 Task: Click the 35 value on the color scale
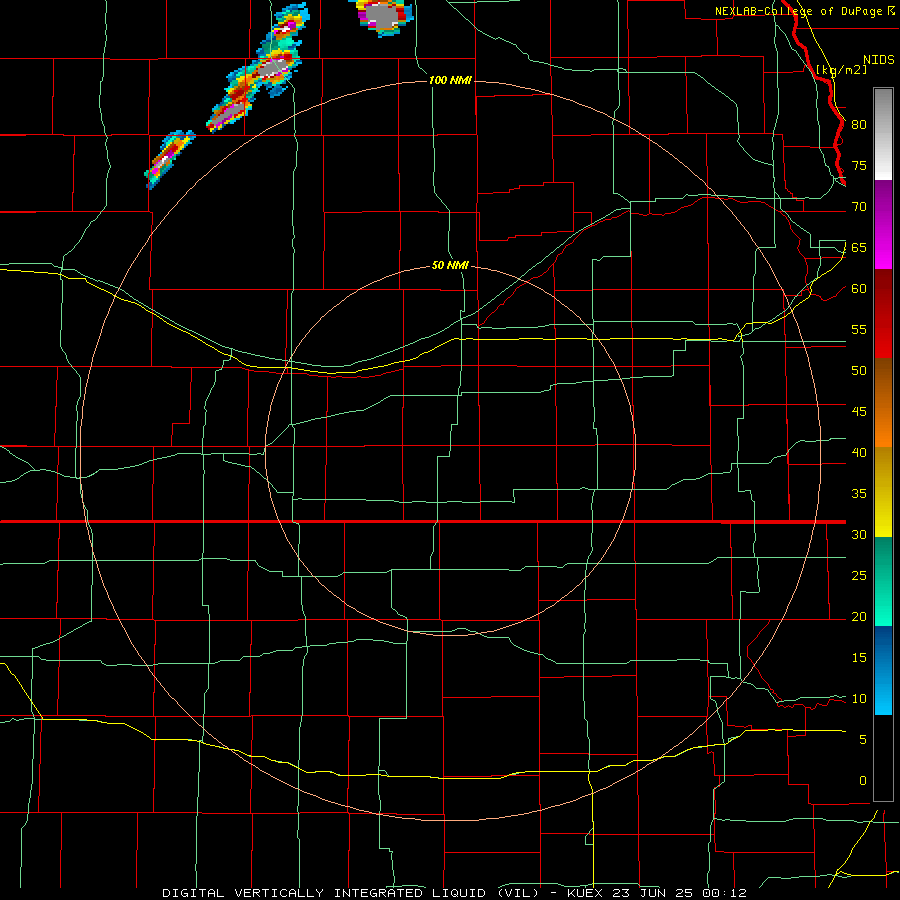859,494
